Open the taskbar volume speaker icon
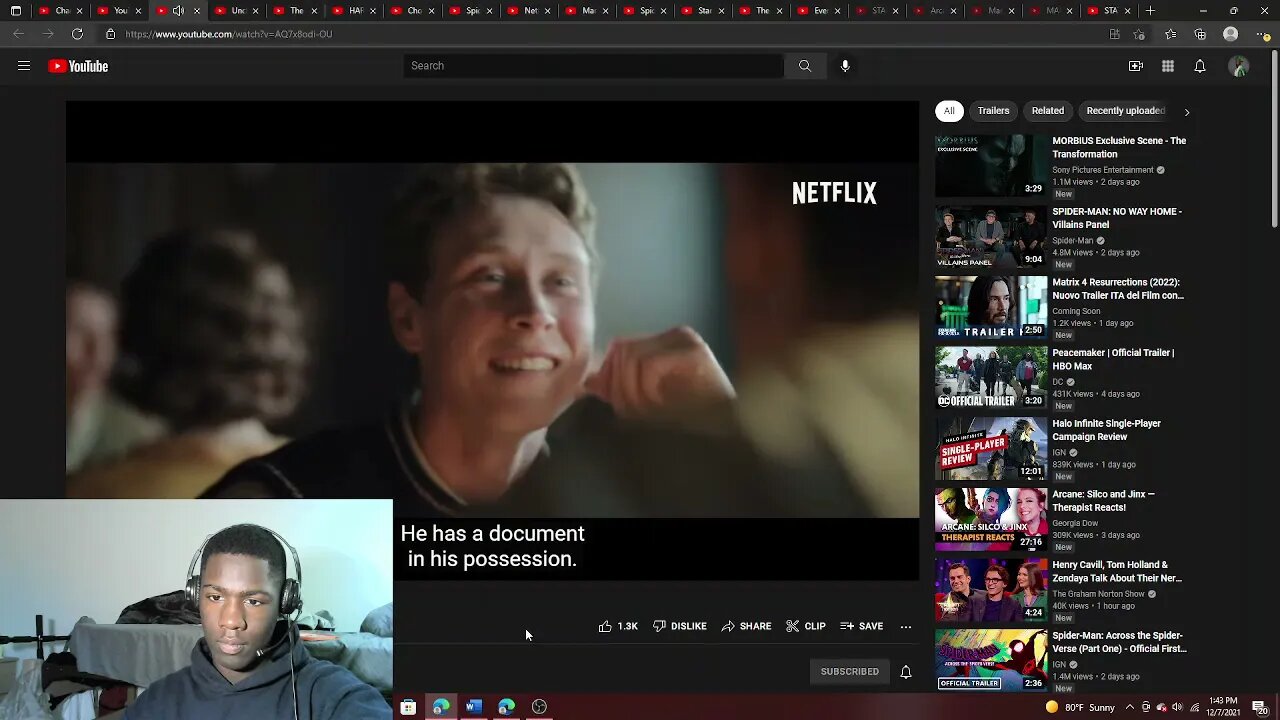Viewport: 1280px width, 720px height. (1177, 708)
